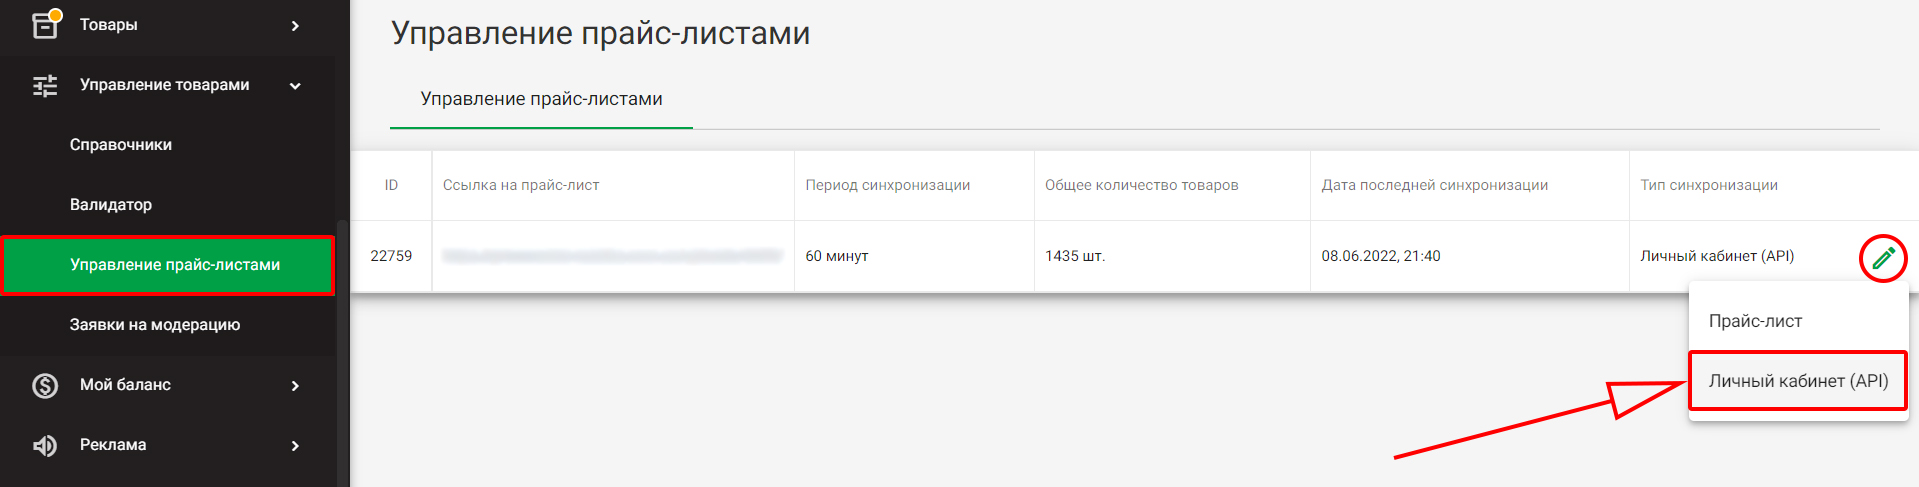This screenshot has width=1919, height=487.
Task: Select Личный кабинет (API) from dropdown
Action: 1798,381
